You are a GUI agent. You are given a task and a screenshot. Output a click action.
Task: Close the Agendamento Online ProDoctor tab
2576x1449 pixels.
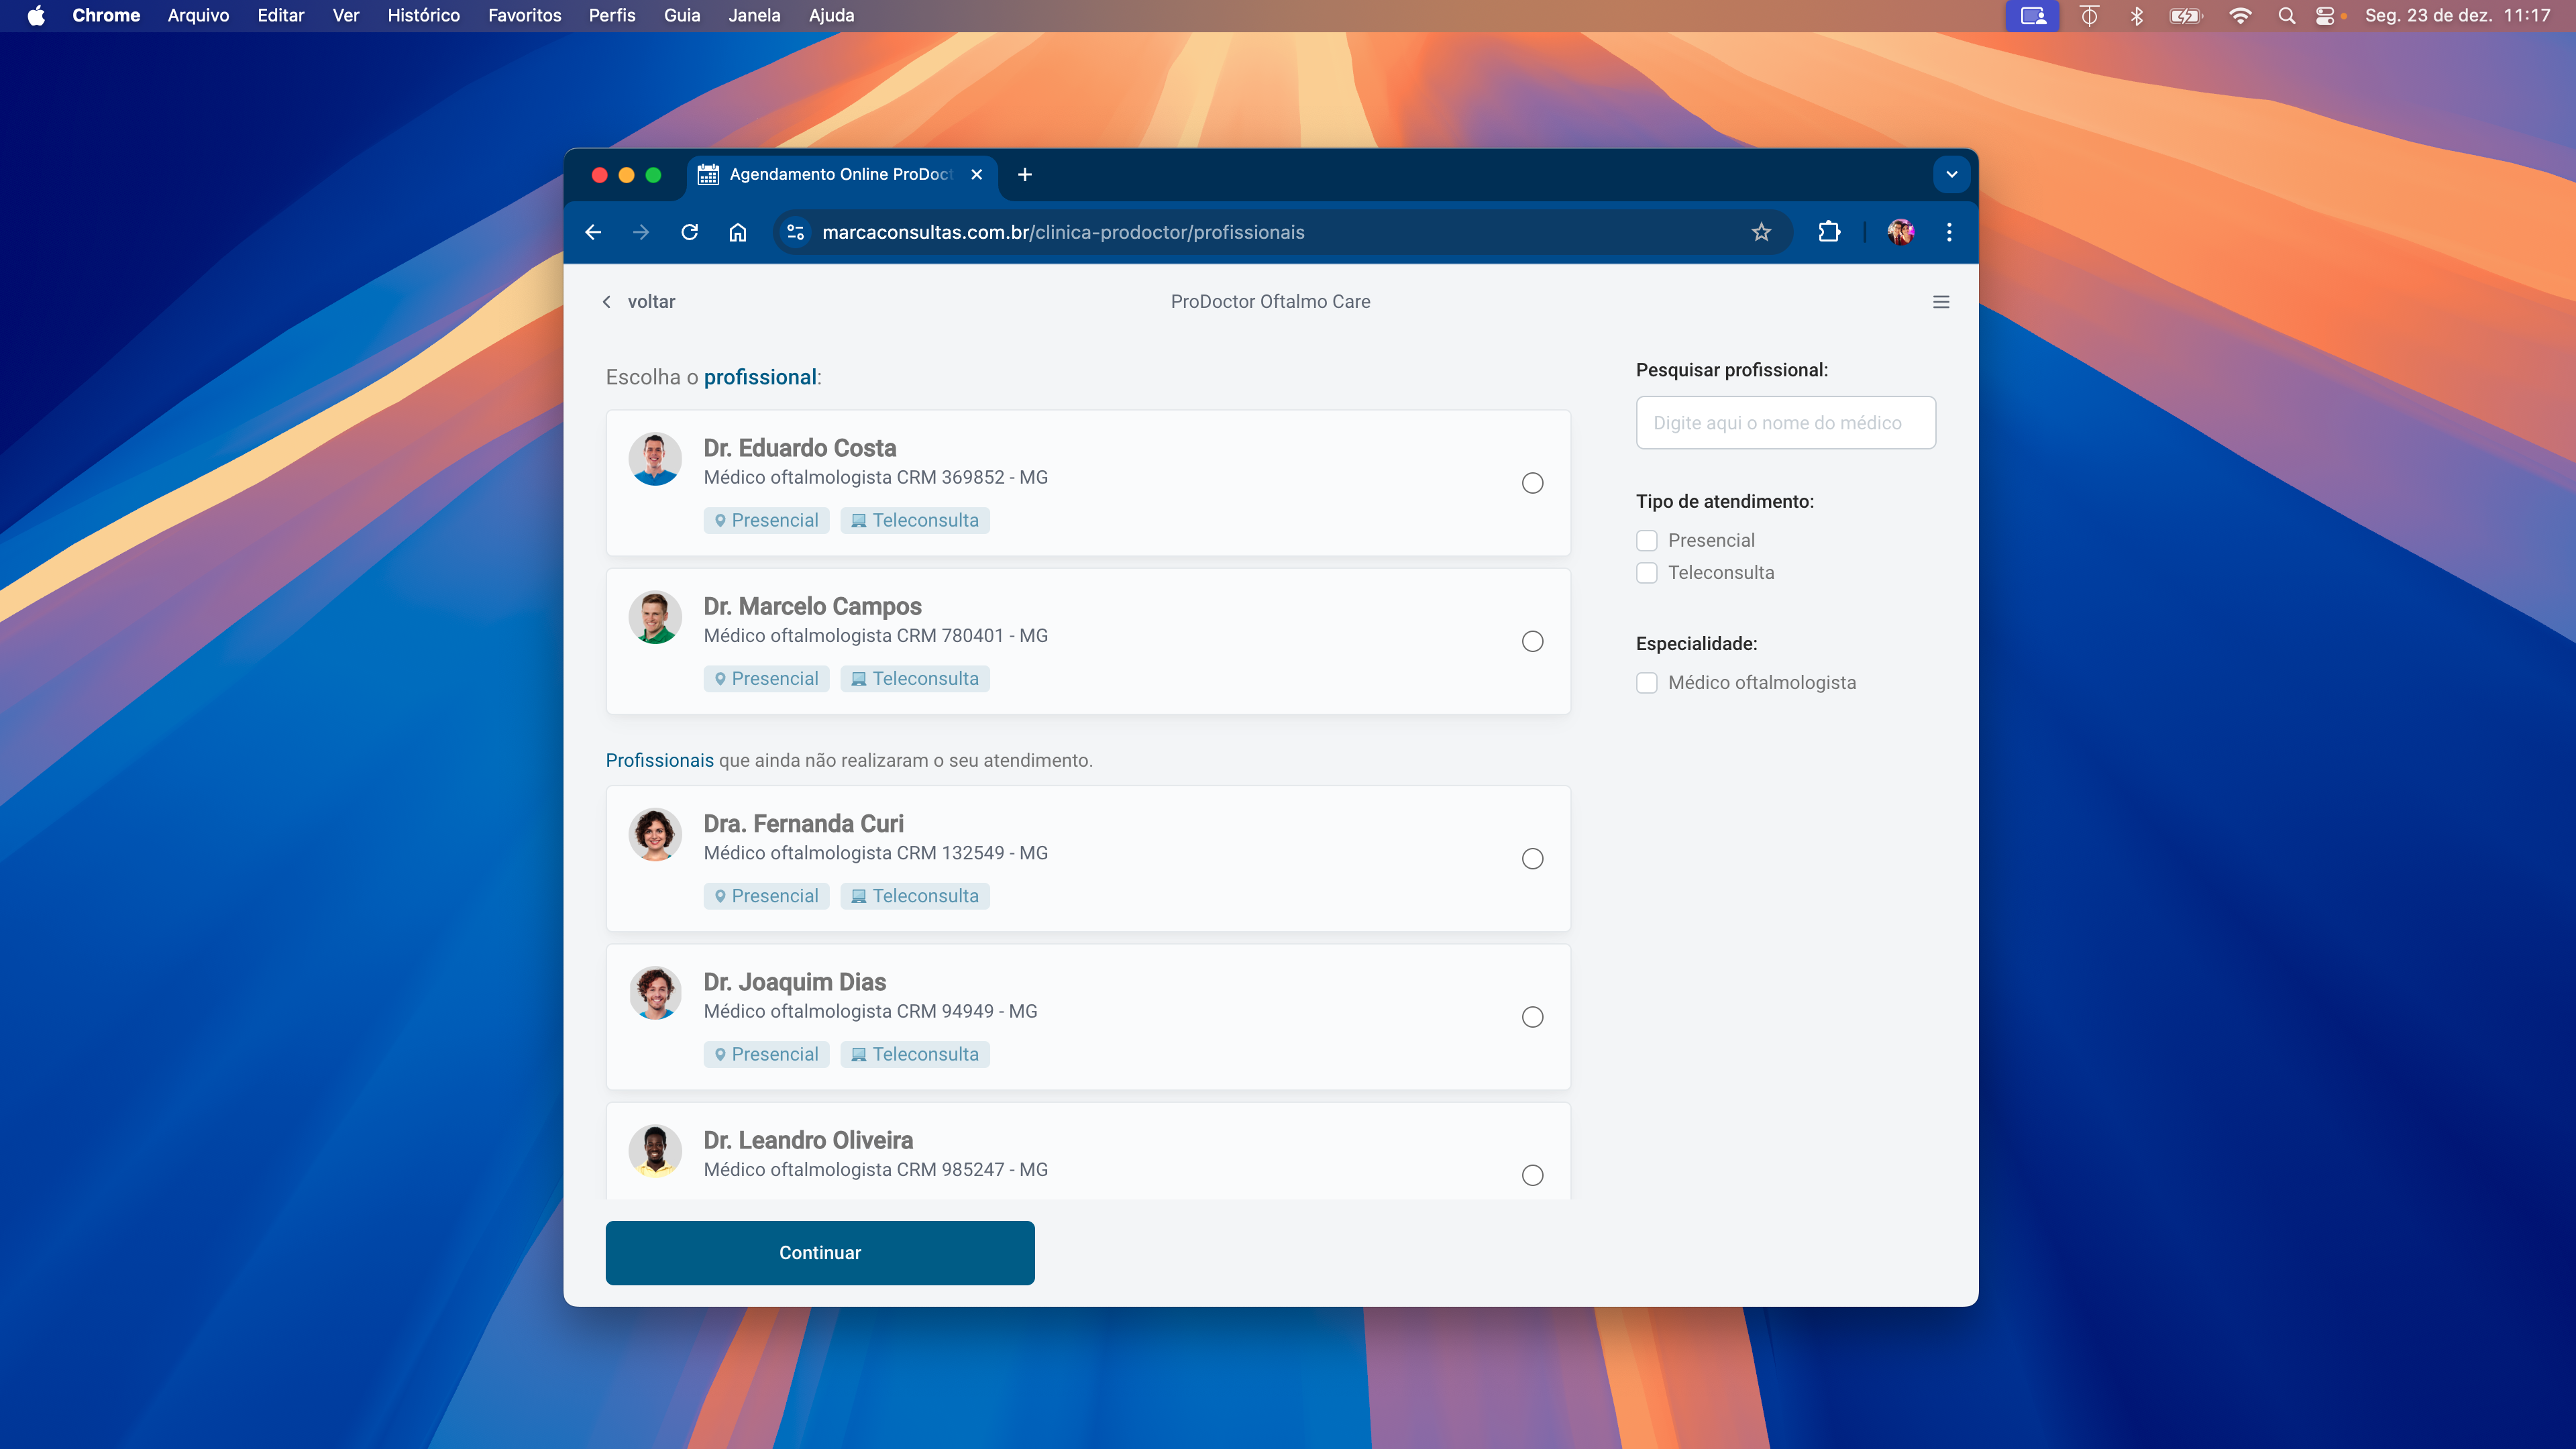976,174
